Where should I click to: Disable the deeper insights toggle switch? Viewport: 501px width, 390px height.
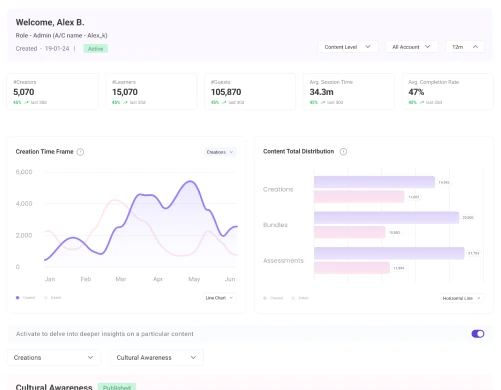(x=478, y=334)
